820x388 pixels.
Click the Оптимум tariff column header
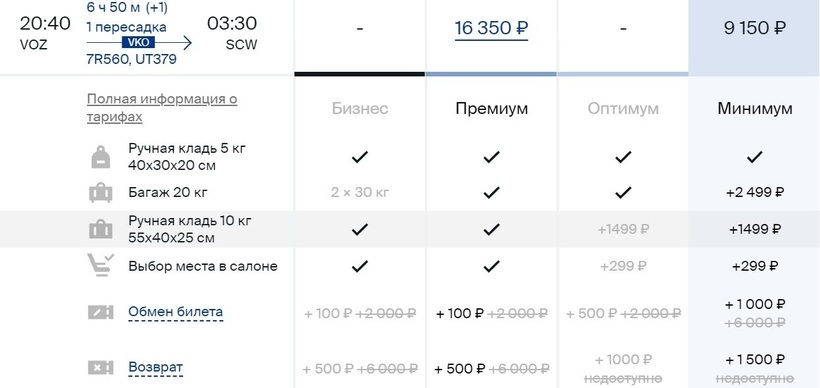(623, 109)
